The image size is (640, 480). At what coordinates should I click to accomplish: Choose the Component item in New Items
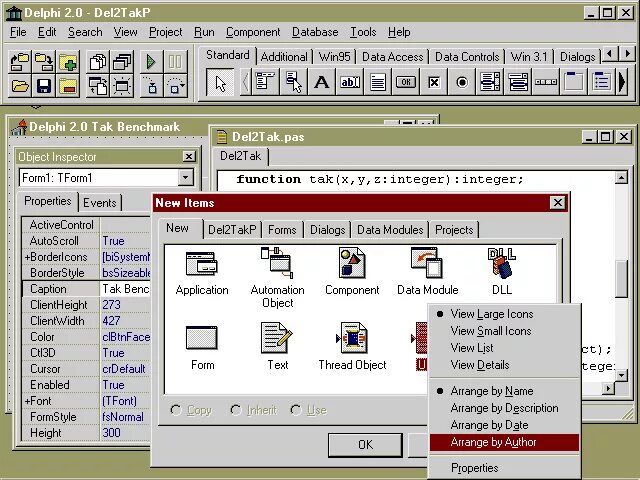click(352, 272)
